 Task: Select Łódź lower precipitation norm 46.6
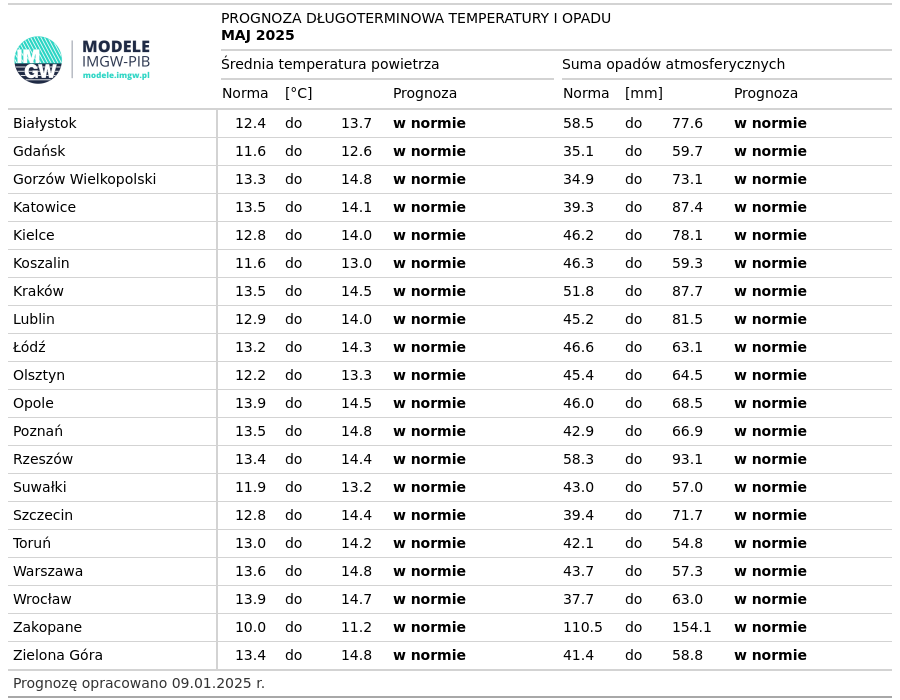(579, 347)
